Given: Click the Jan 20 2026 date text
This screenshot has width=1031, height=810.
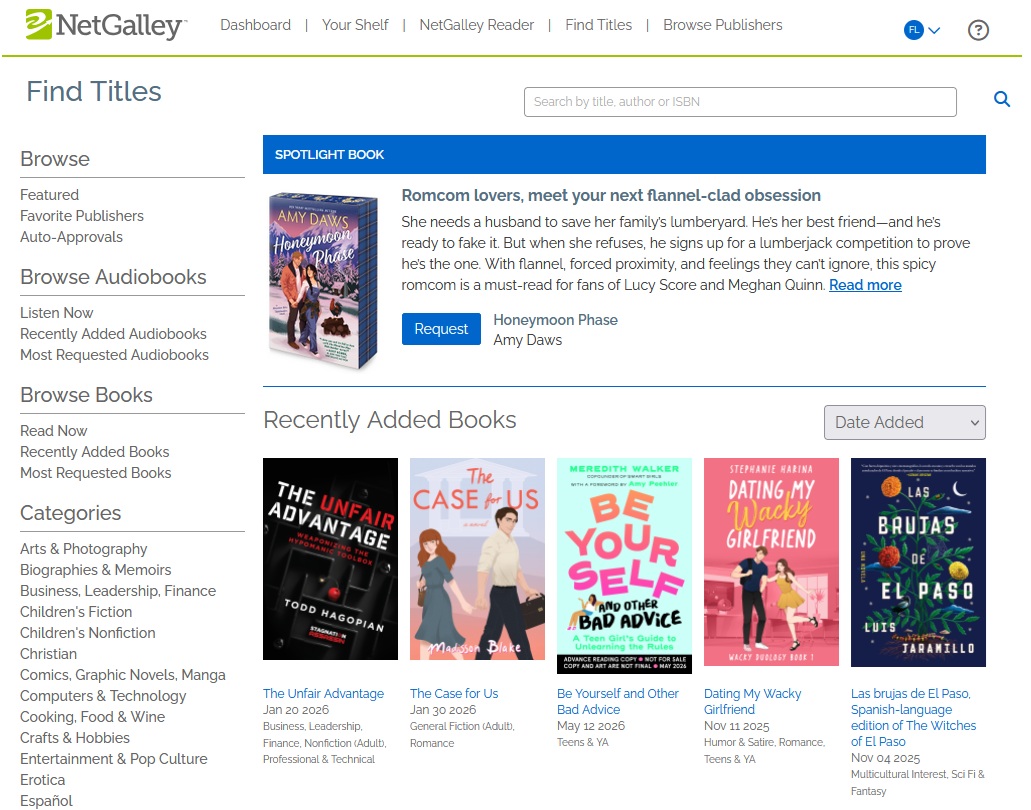Looking at the screenshot, I should coord(296,710).
